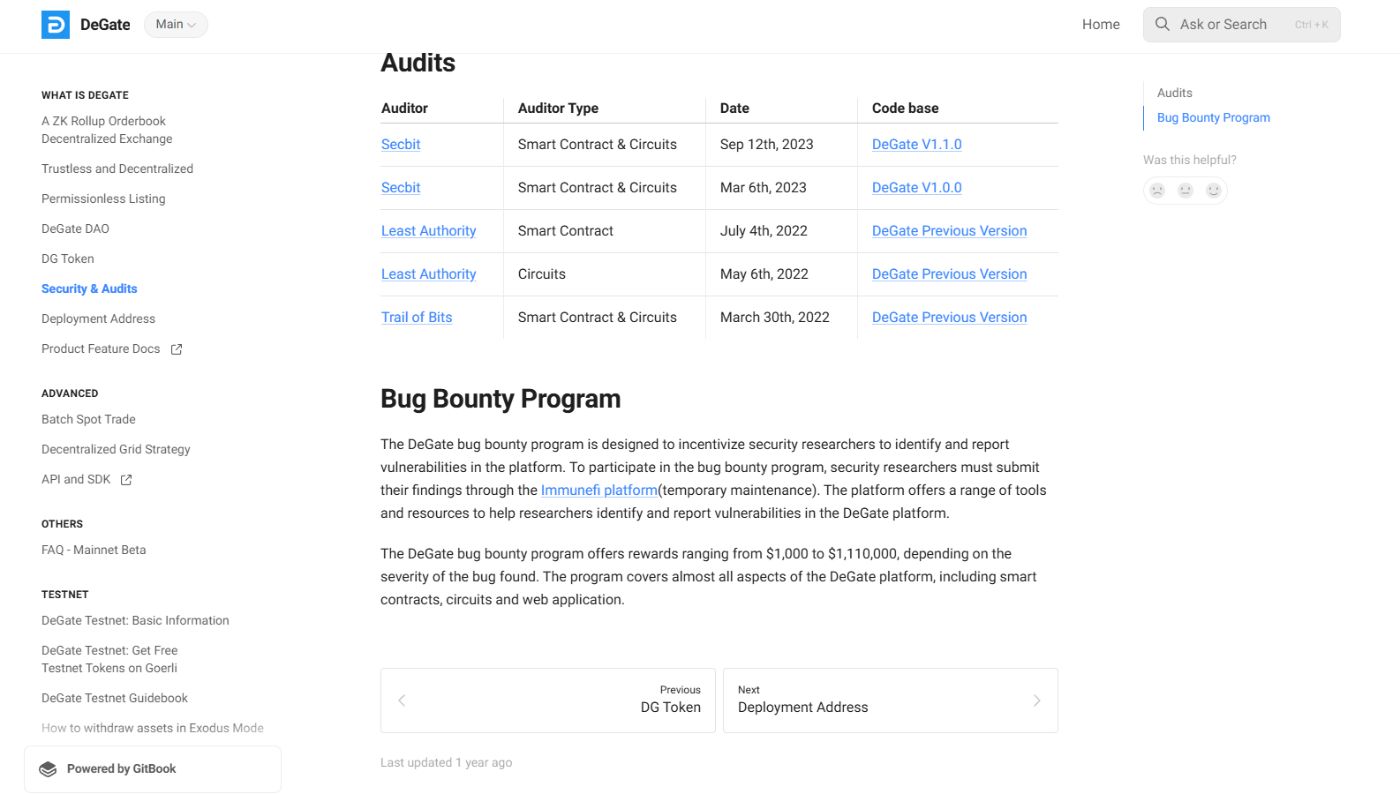Image resolution: width=1400 pixels, height=794 pixels.
Task: Open A ZK Rollup Orderbook Decentralized Exchange page
Action: tap(106, 130)
